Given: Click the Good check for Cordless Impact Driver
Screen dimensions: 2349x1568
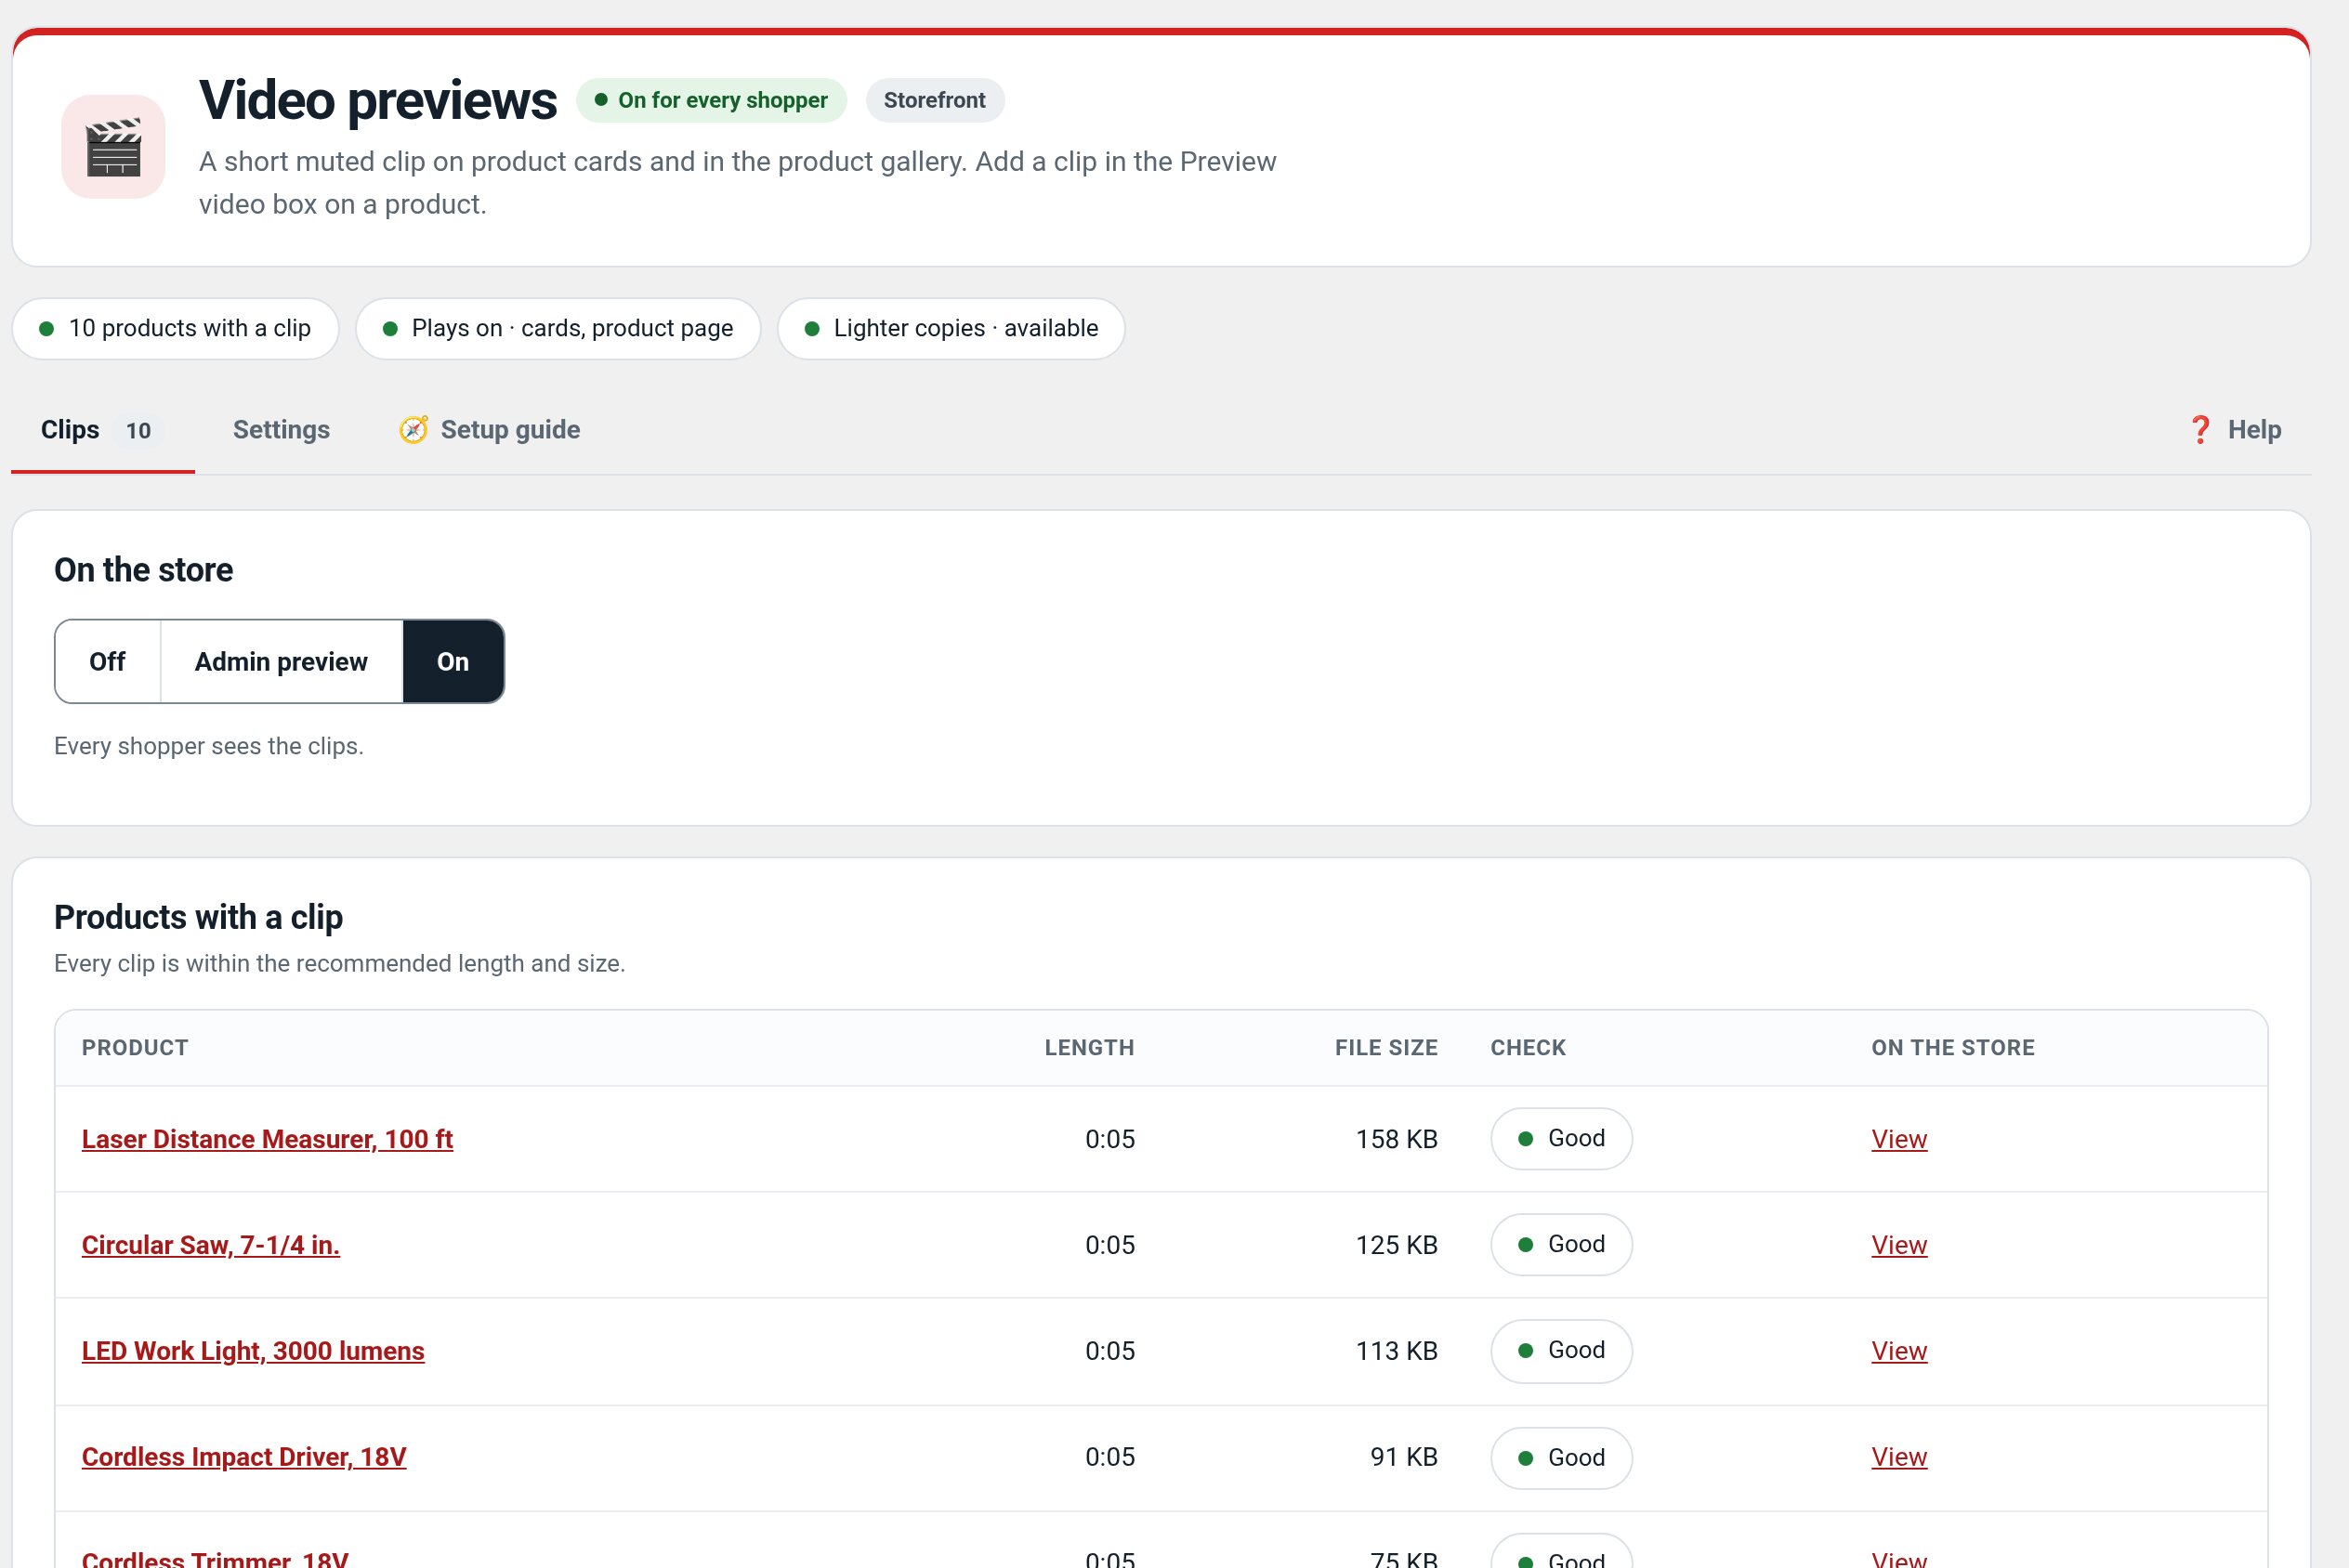Looking at the screenshot, I should (1561, 1457).
